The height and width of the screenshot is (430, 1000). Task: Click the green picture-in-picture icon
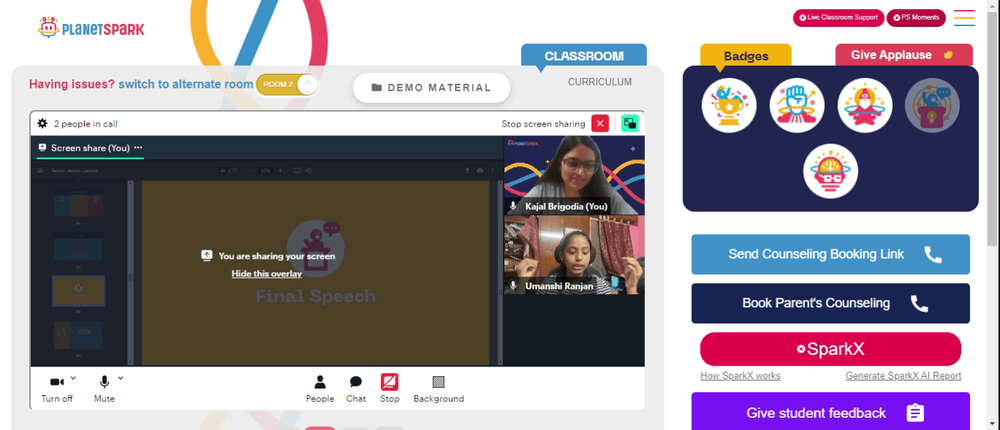(630, 123)
